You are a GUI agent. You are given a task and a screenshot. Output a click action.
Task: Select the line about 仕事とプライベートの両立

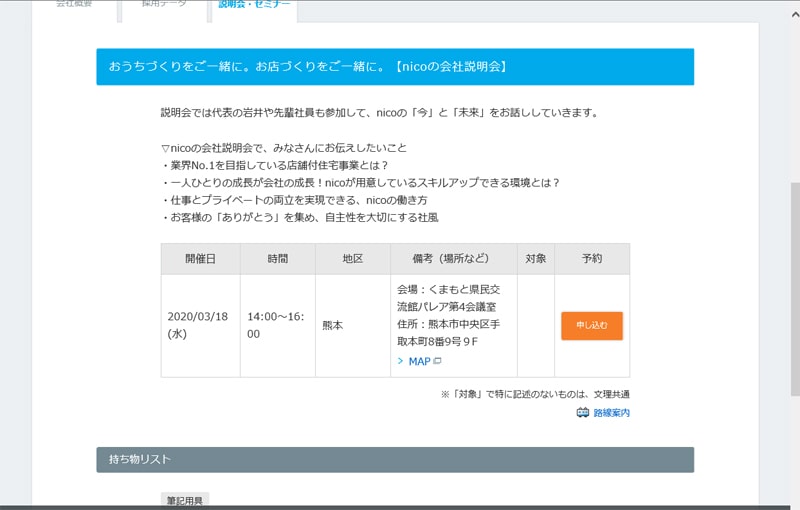point(294,200)
